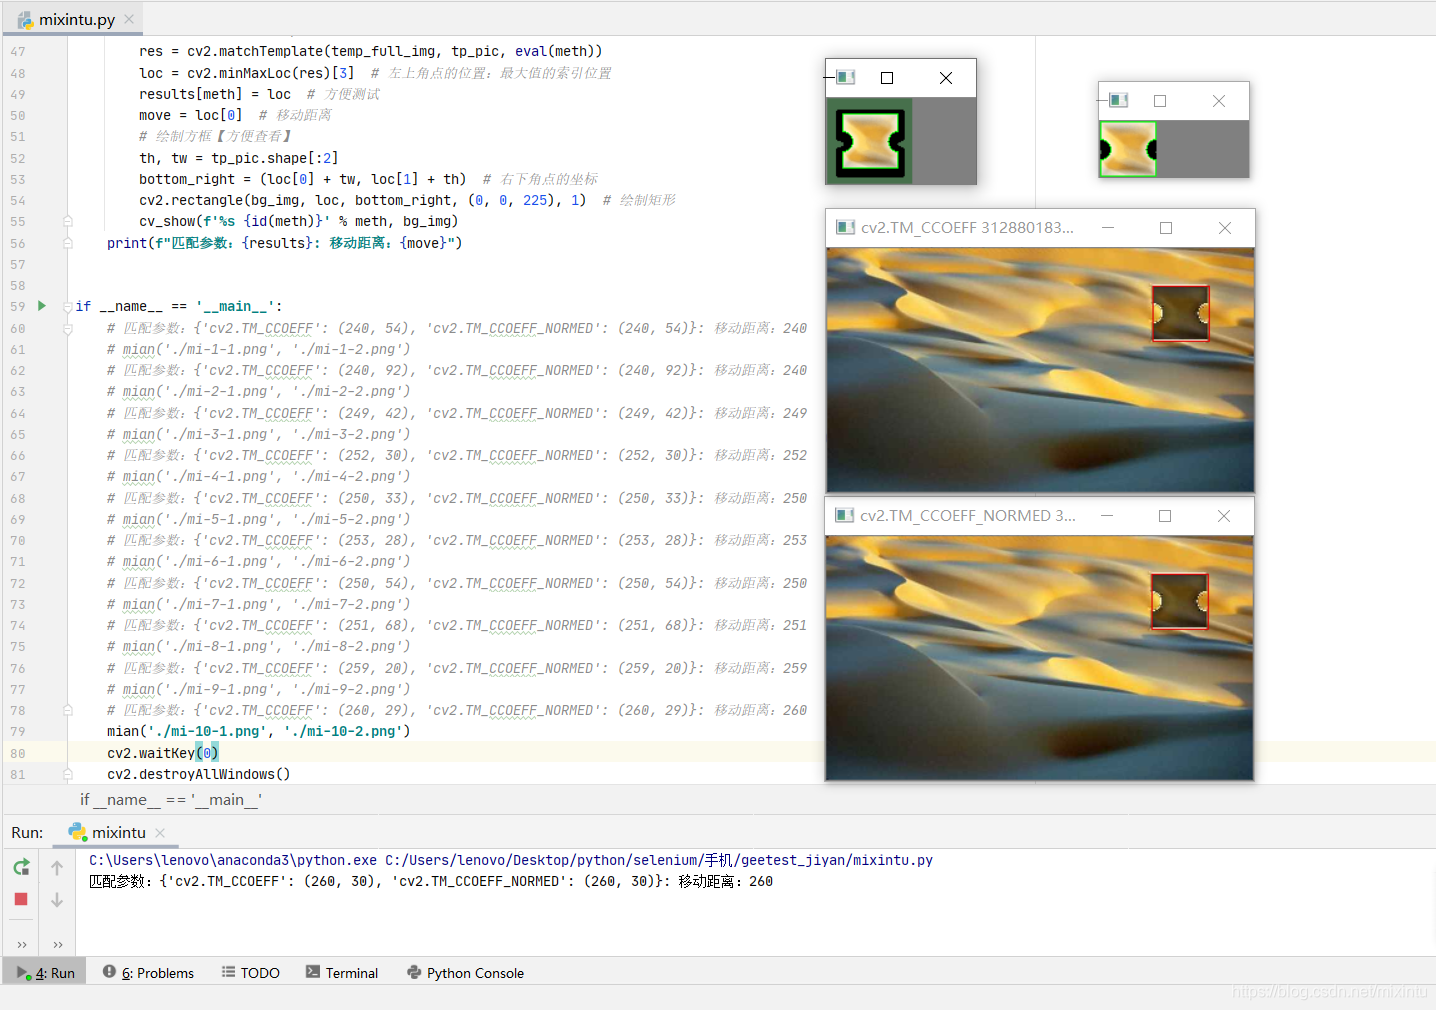This screenshot has height=1010, width=1436.
Task: Click the down arrow in the Run panel
Action: (x=57, y=900)
